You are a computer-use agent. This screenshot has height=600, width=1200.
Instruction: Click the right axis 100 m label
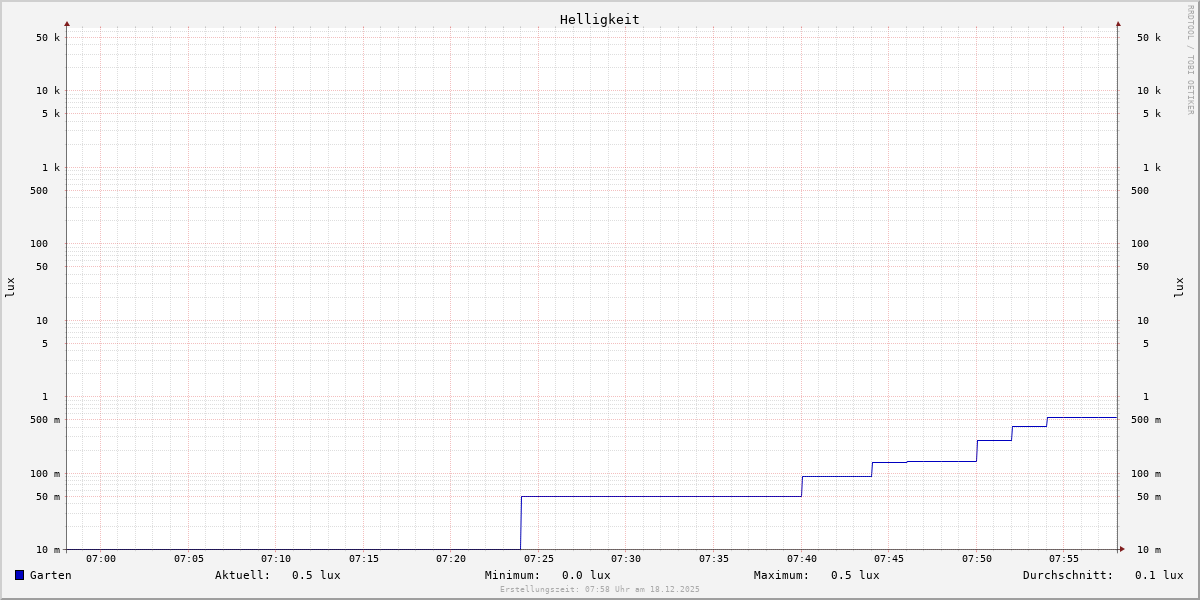1146,474
